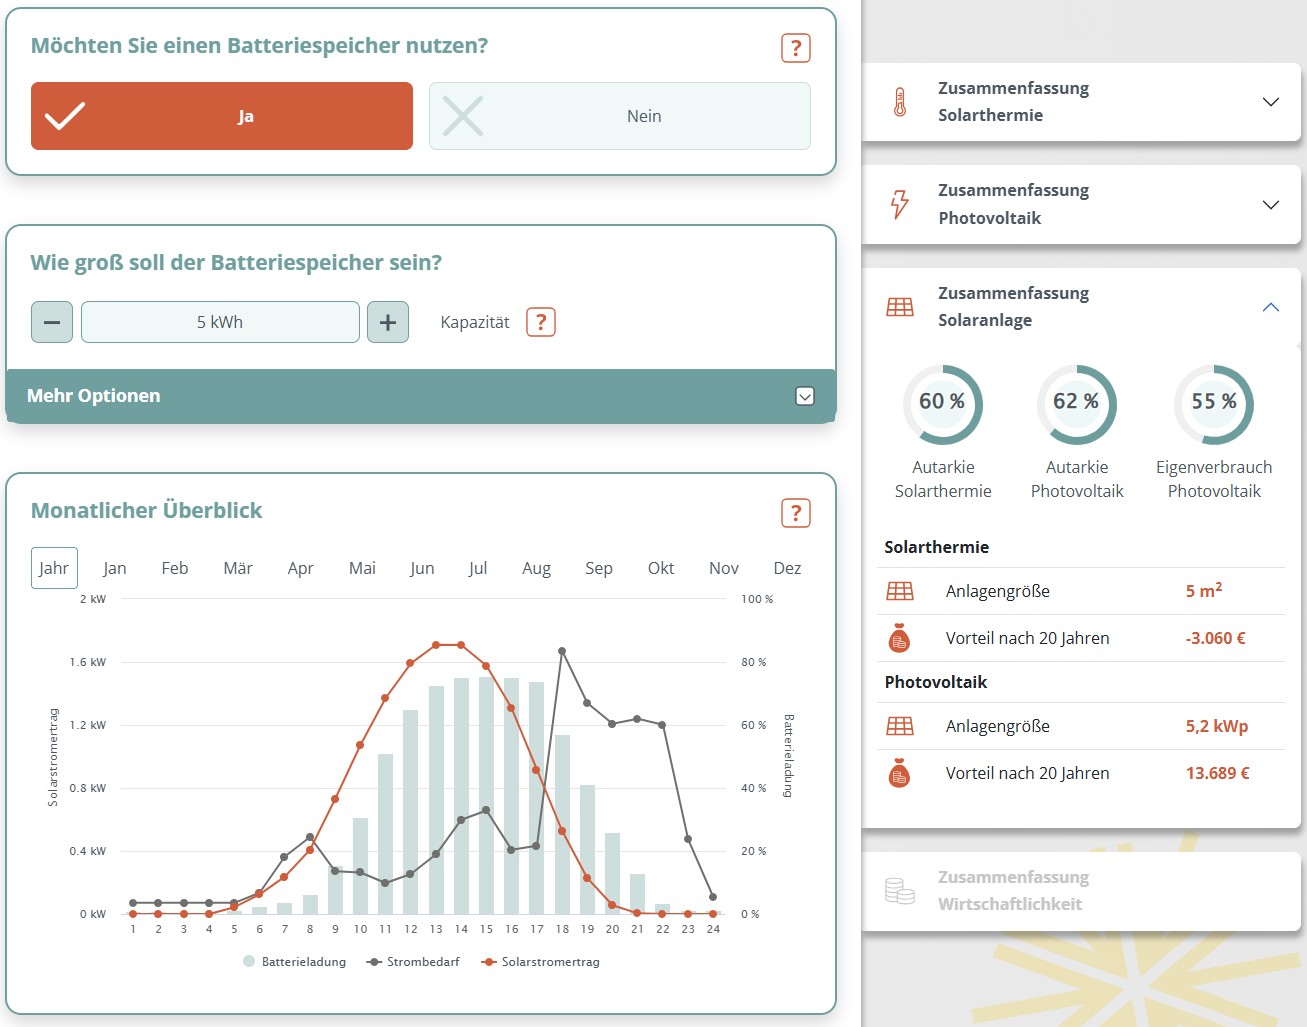This screenshot has height=1027, width=1307.
Task: Expand the Mehr Optionen section
Action: [421, 396]
